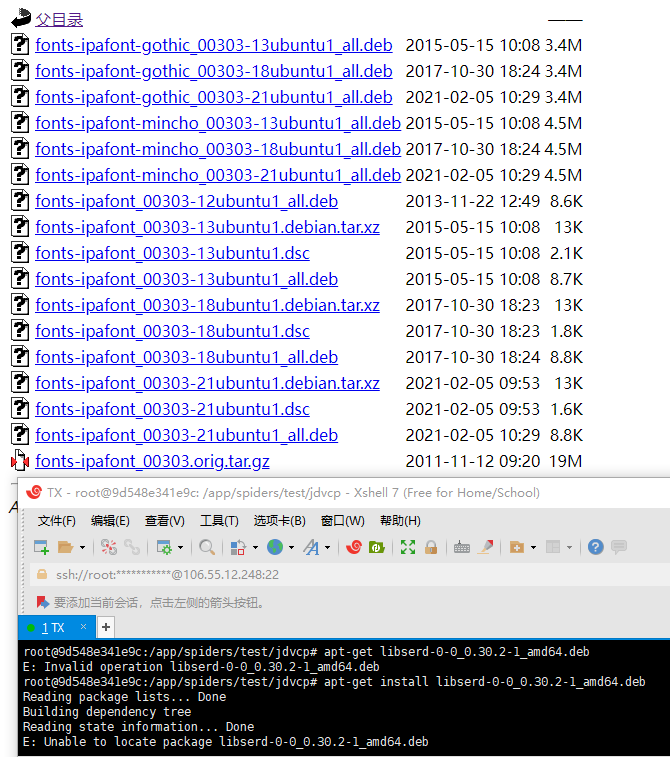Open fonts-ipafont_00303-18ubuntu1.debian.tar.xz link
Screen dimensions: 670x757
pyautogui.click(x=207, y=306)
